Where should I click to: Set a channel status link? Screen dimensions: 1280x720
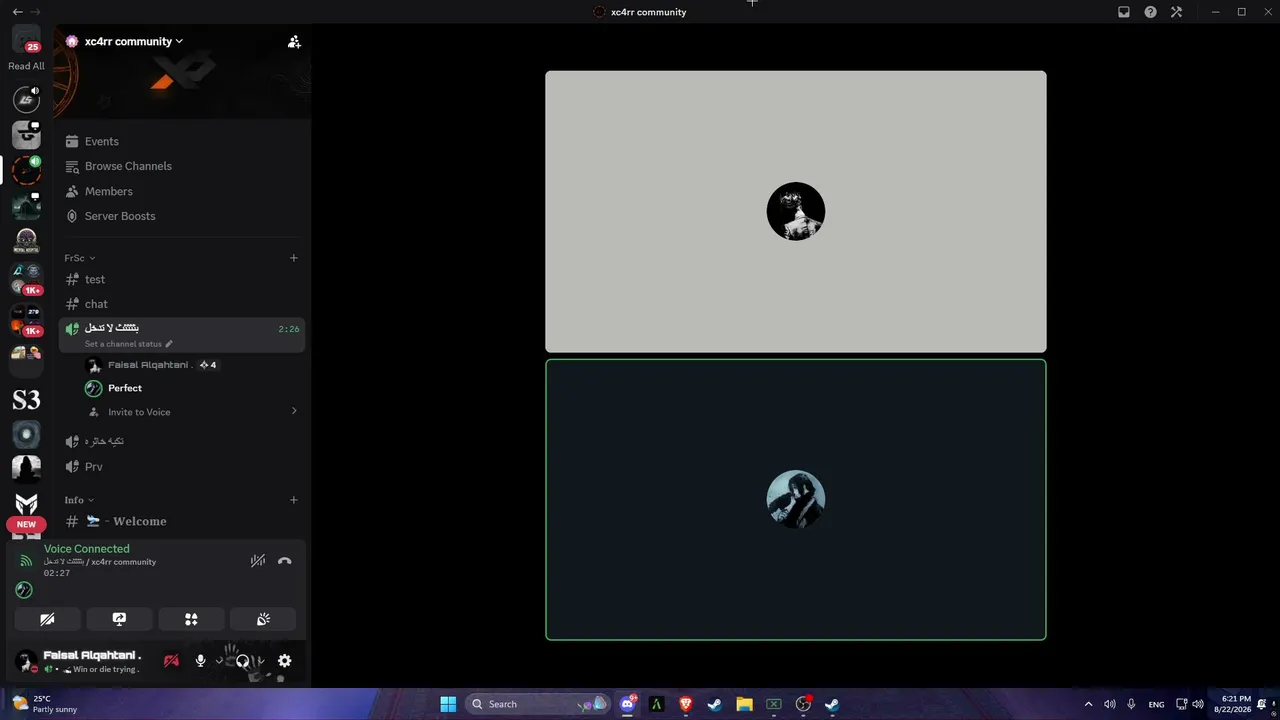(x=128, y=344)
